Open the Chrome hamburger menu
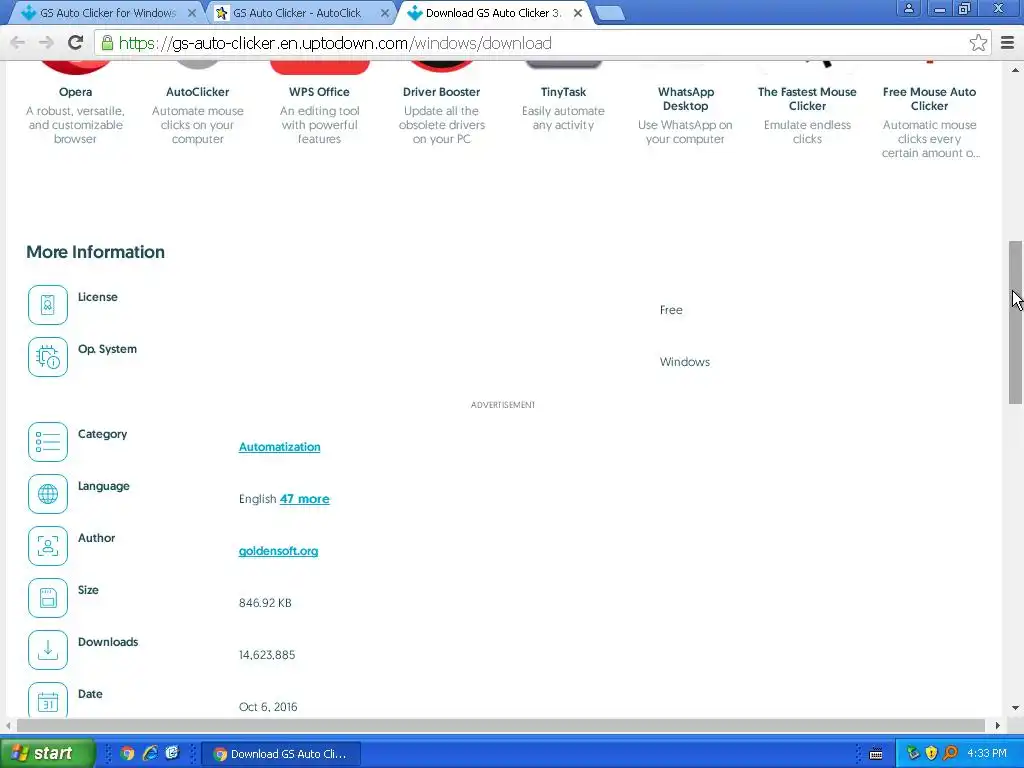The image size is (1024, 768). click(1007, 43)
